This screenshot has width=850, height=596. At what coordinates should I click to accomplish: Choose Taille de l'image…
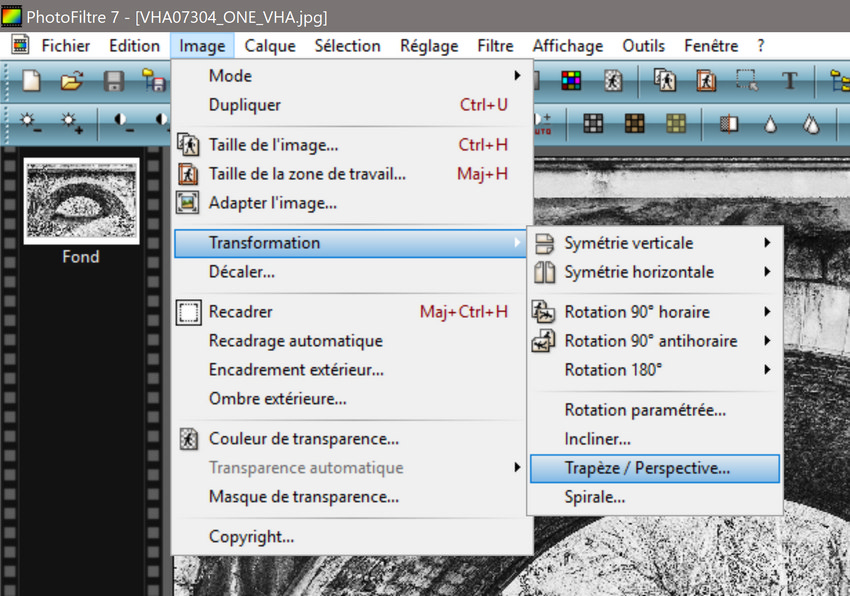tap(351, 145)
